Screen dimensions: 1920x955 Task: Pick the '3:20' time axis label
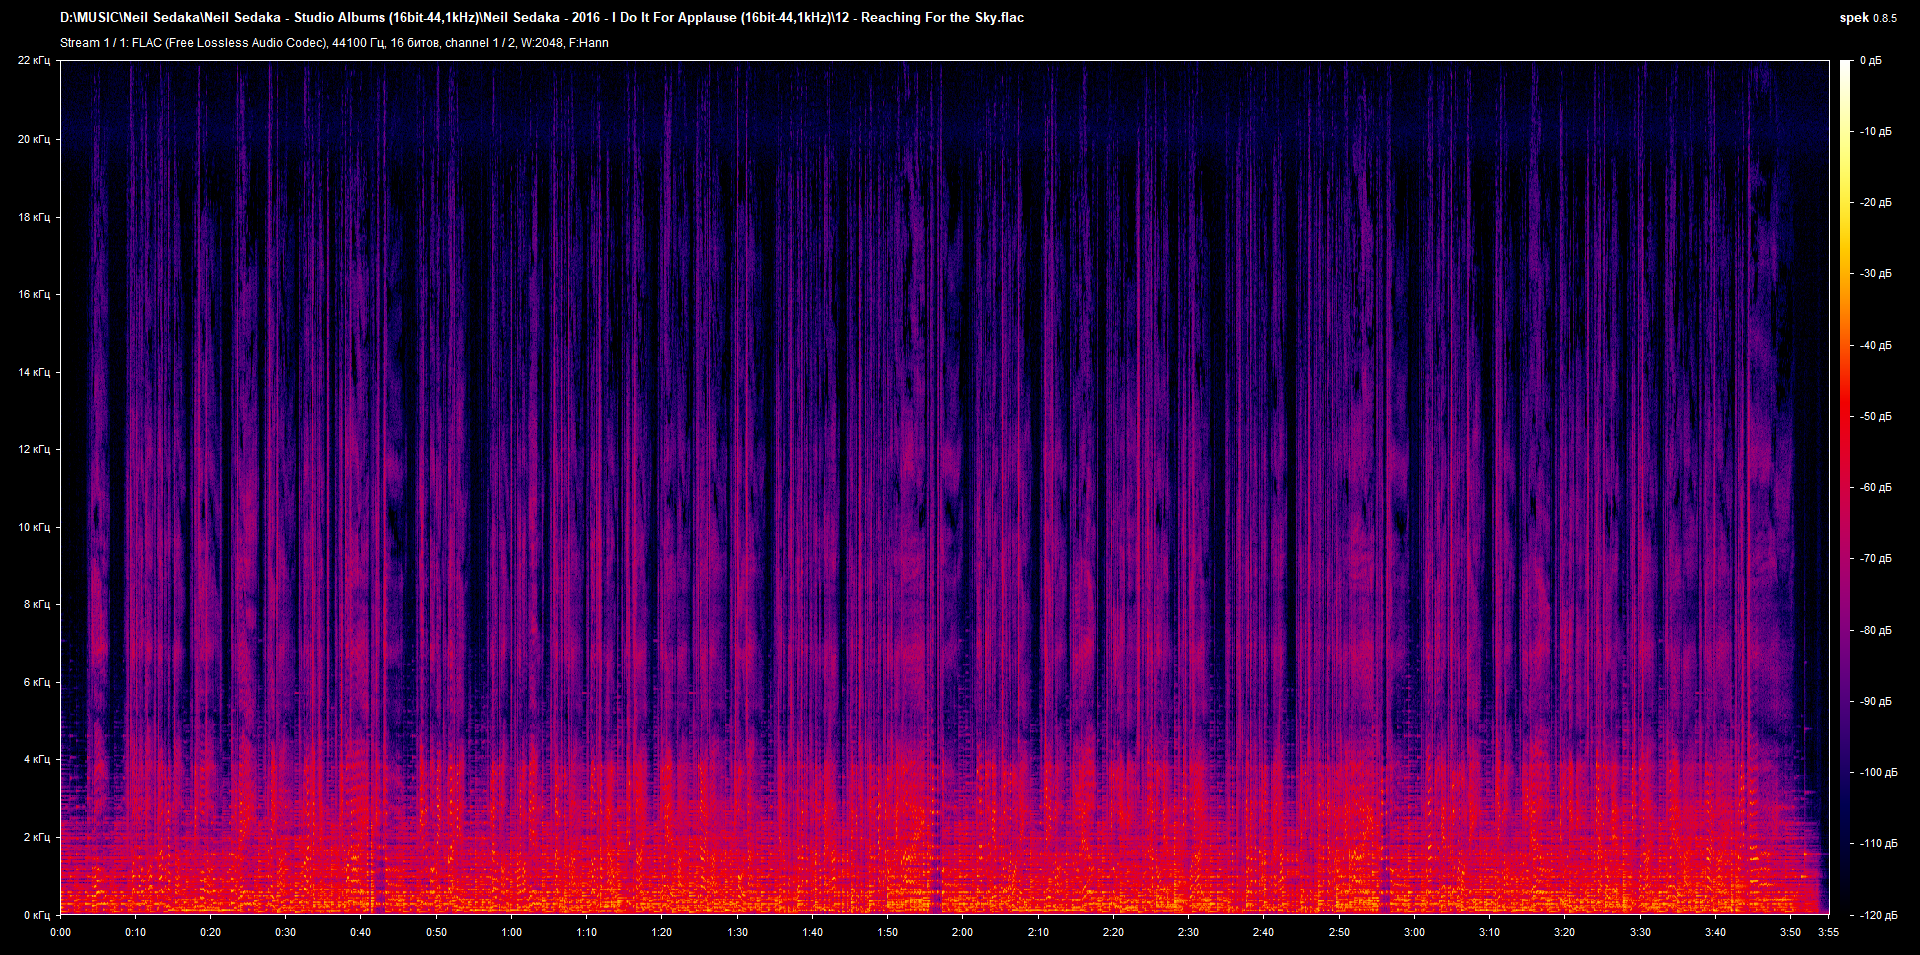(1565, 932)
